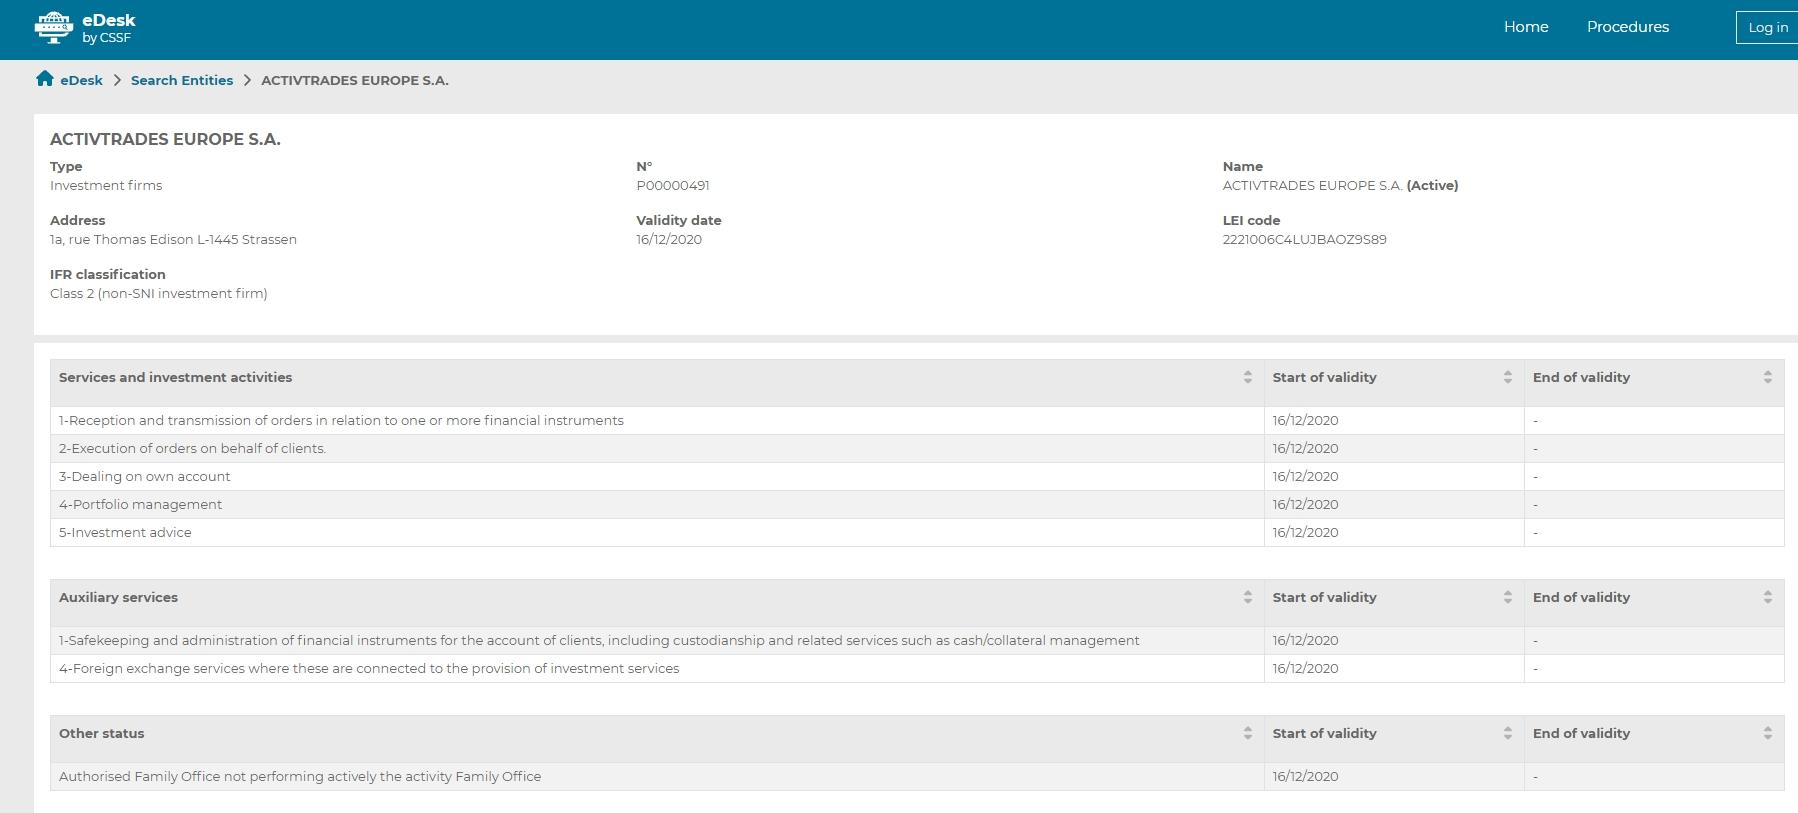Click the IFR classification Class 2 value
Screen dimensions: 1798x813
click(159, 293)
